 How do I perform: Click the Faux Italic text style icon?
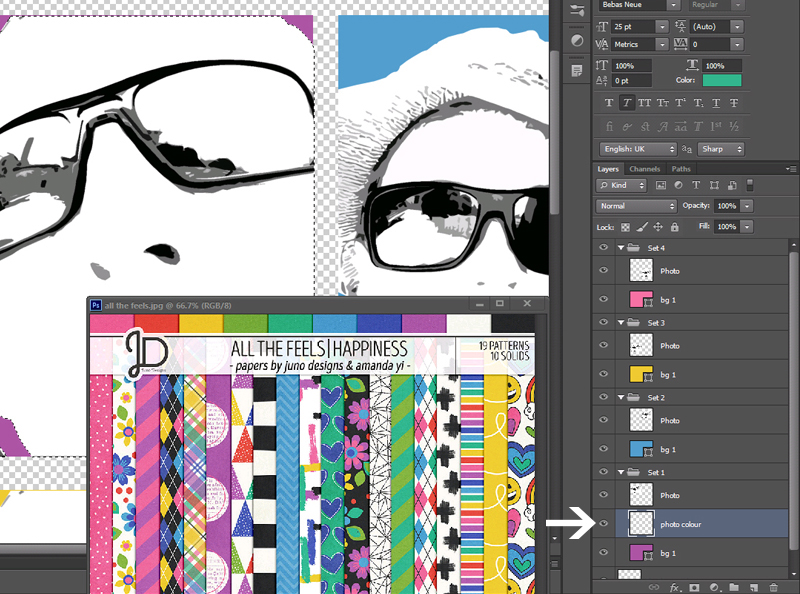tap(627, 103)
